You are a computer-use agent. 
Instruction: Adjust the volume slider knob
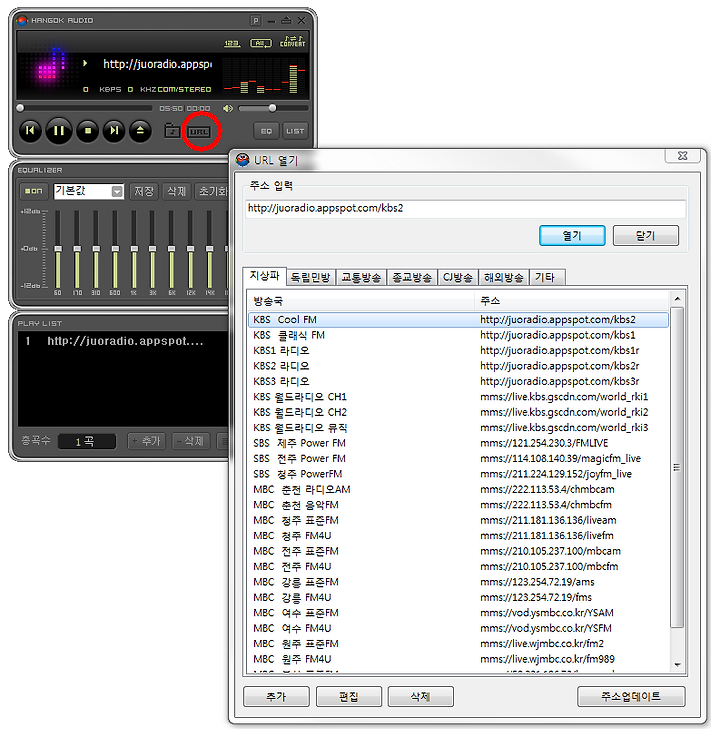(x=272, y=109)
